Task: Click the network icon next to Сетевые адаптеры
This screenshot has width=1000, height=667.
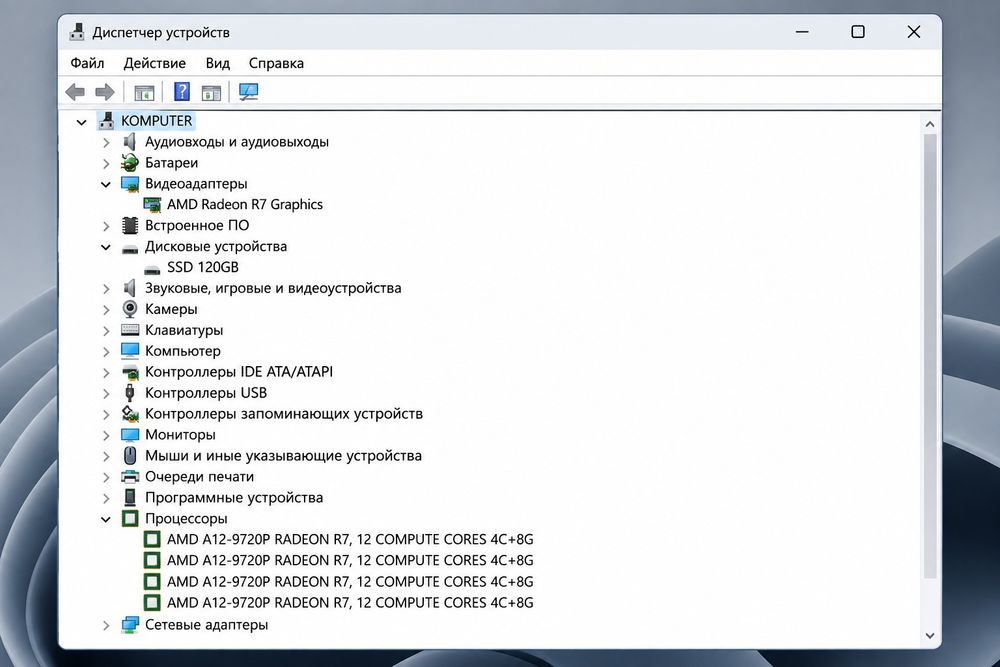Action: coord(130,625)
